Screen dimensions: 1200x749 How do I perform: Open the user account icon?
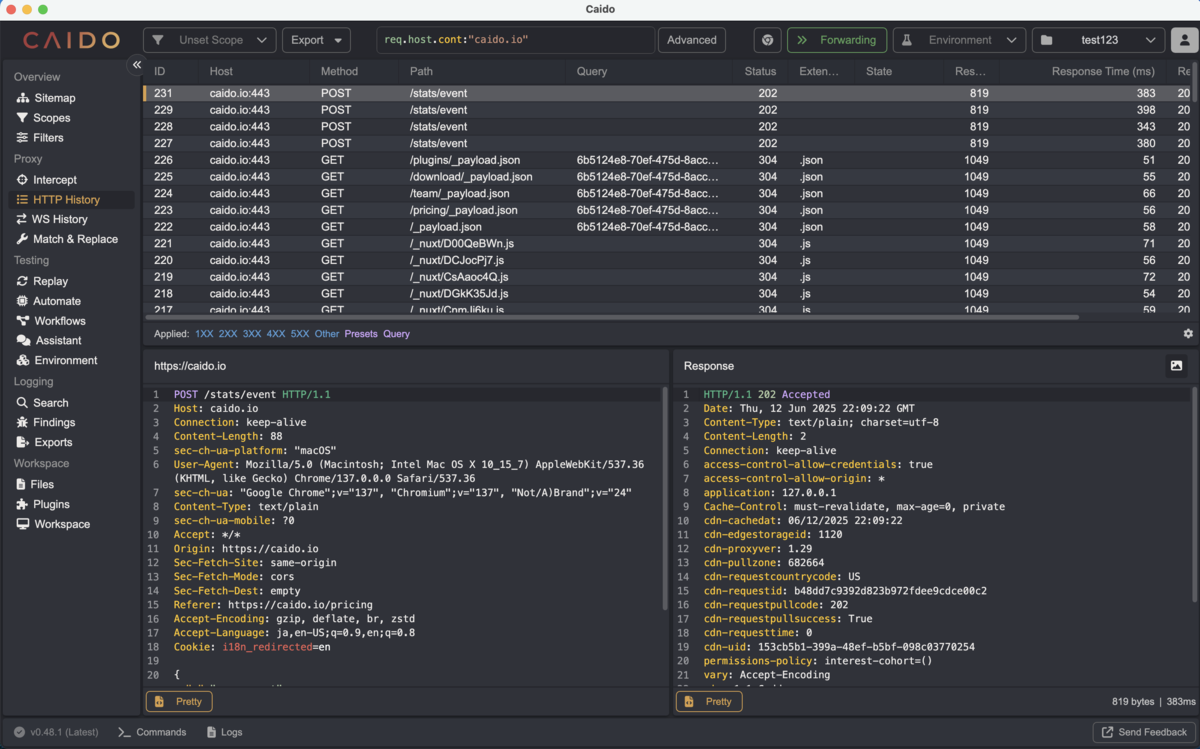click(1184, 40)
